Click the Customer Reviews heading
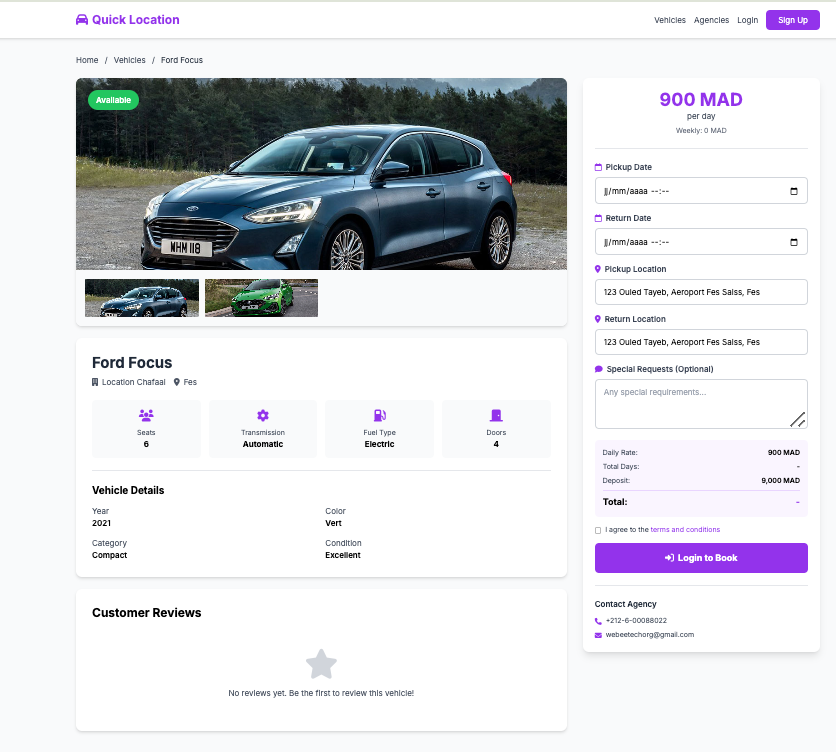Image resolution: width=836 pixels, height=752 pixels. (147, 613)
